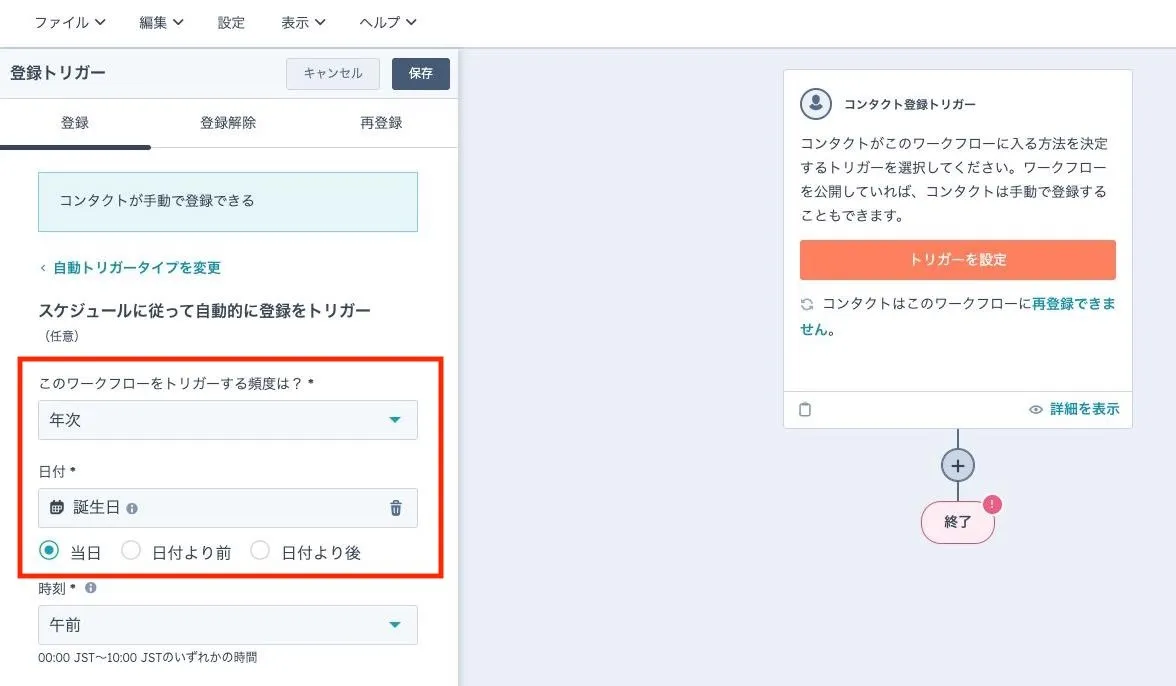Select the 当日 radio option
This screenshot has width=1176, height=686.
click(49, 551)
